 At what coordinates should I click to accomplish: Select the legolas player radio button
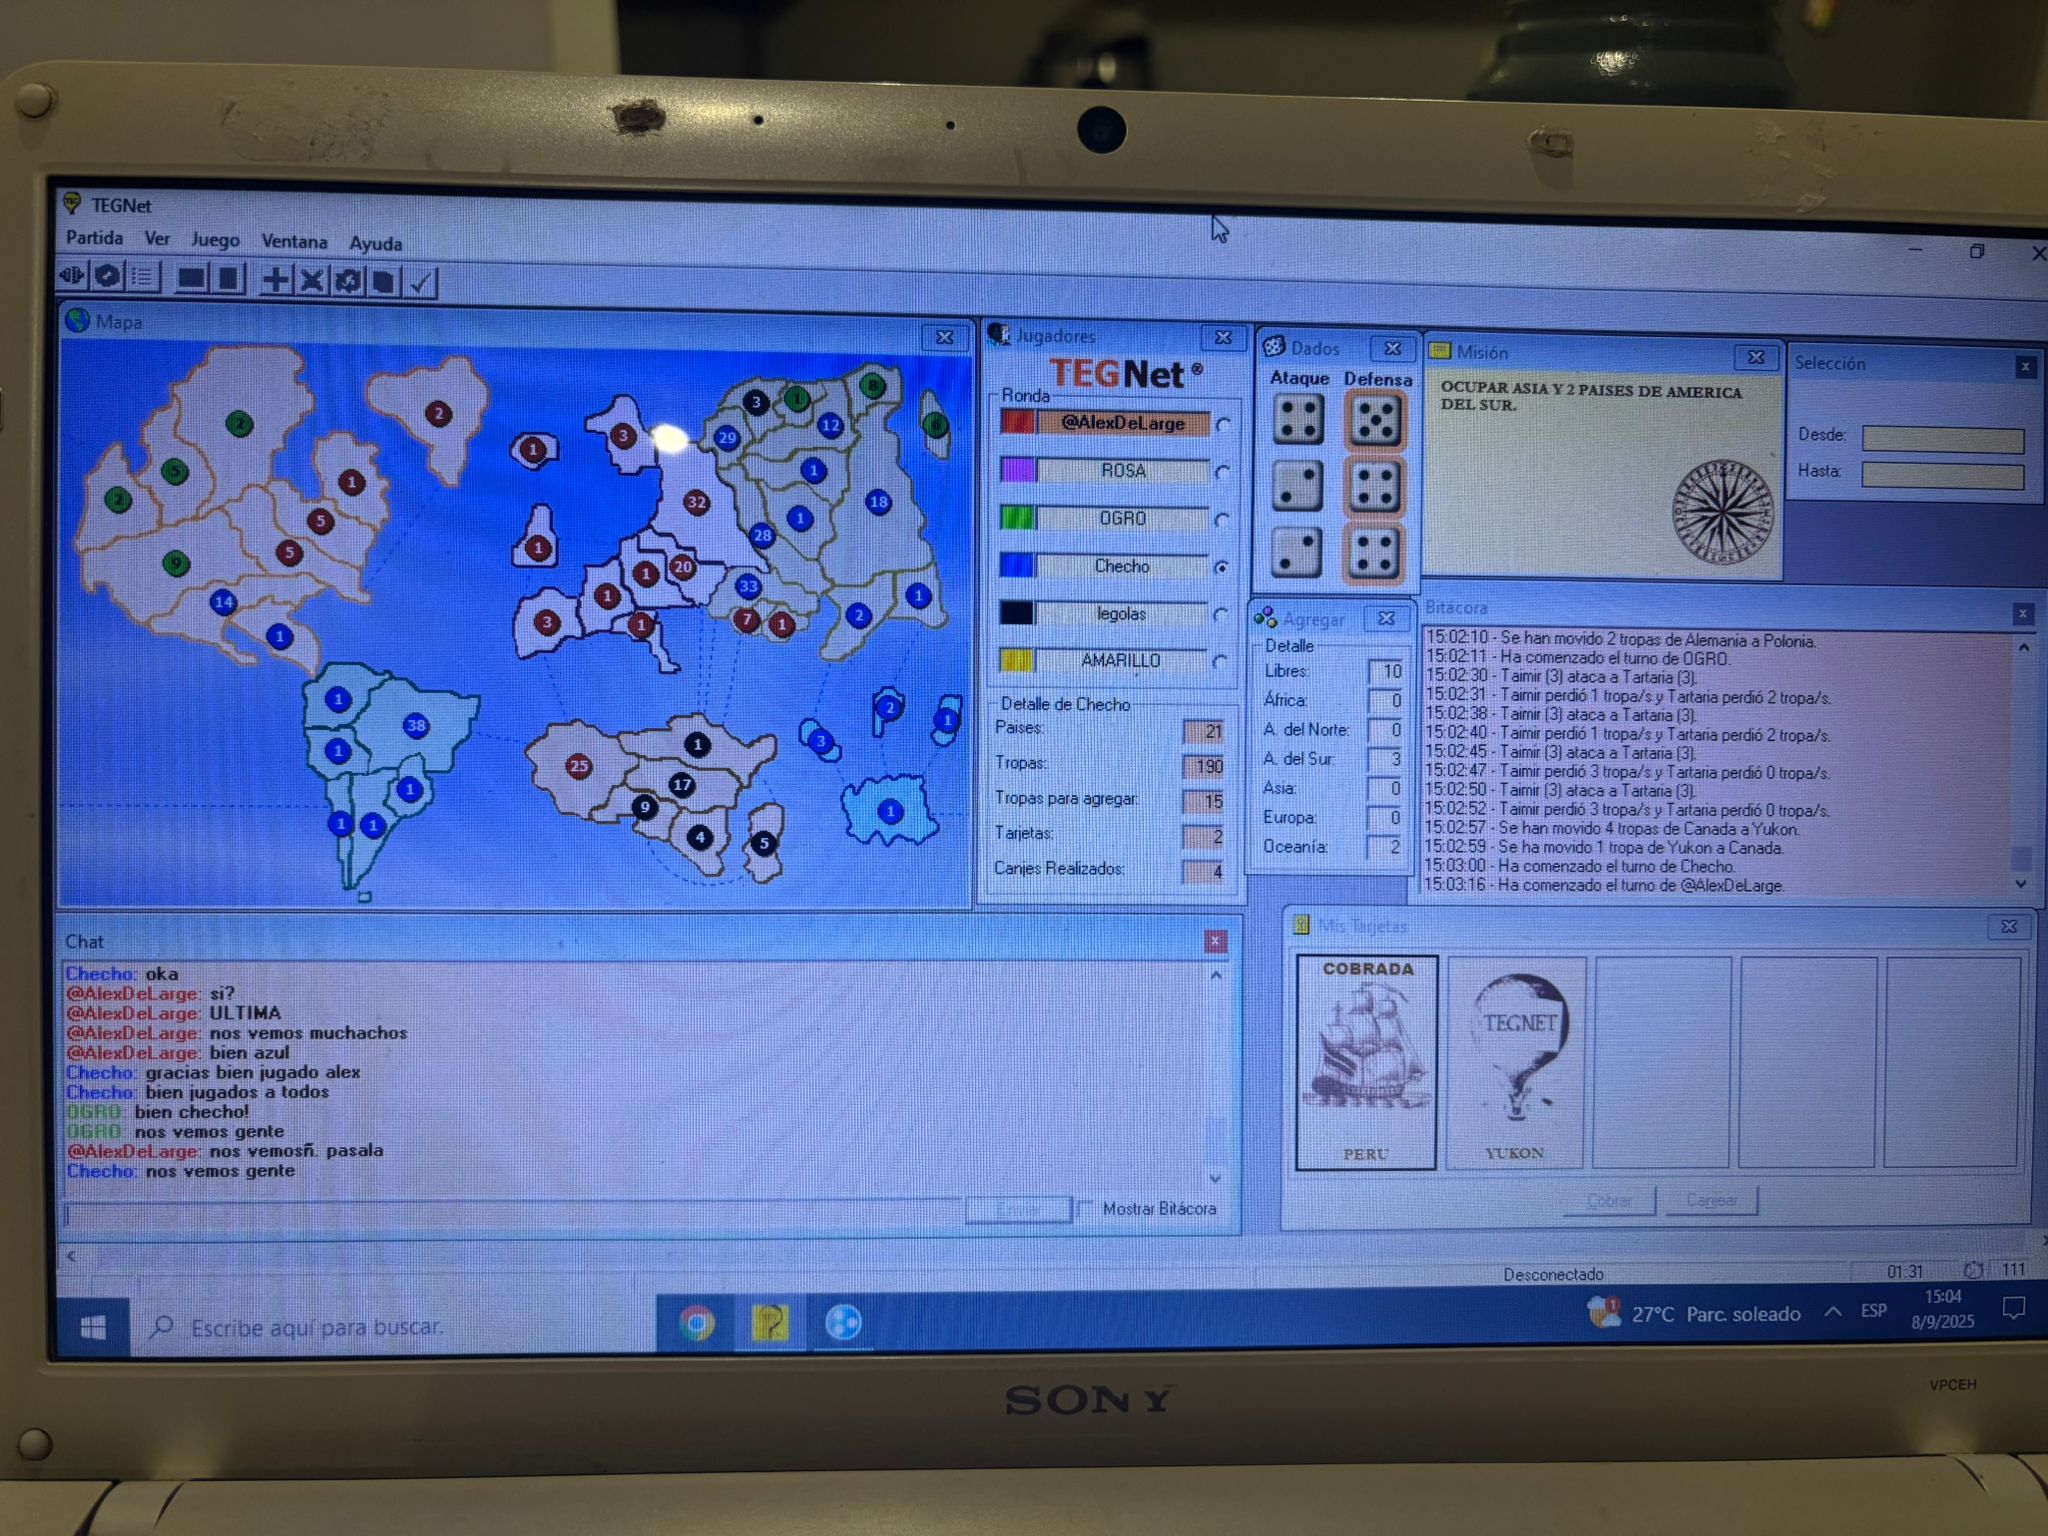pos(1220,615)
